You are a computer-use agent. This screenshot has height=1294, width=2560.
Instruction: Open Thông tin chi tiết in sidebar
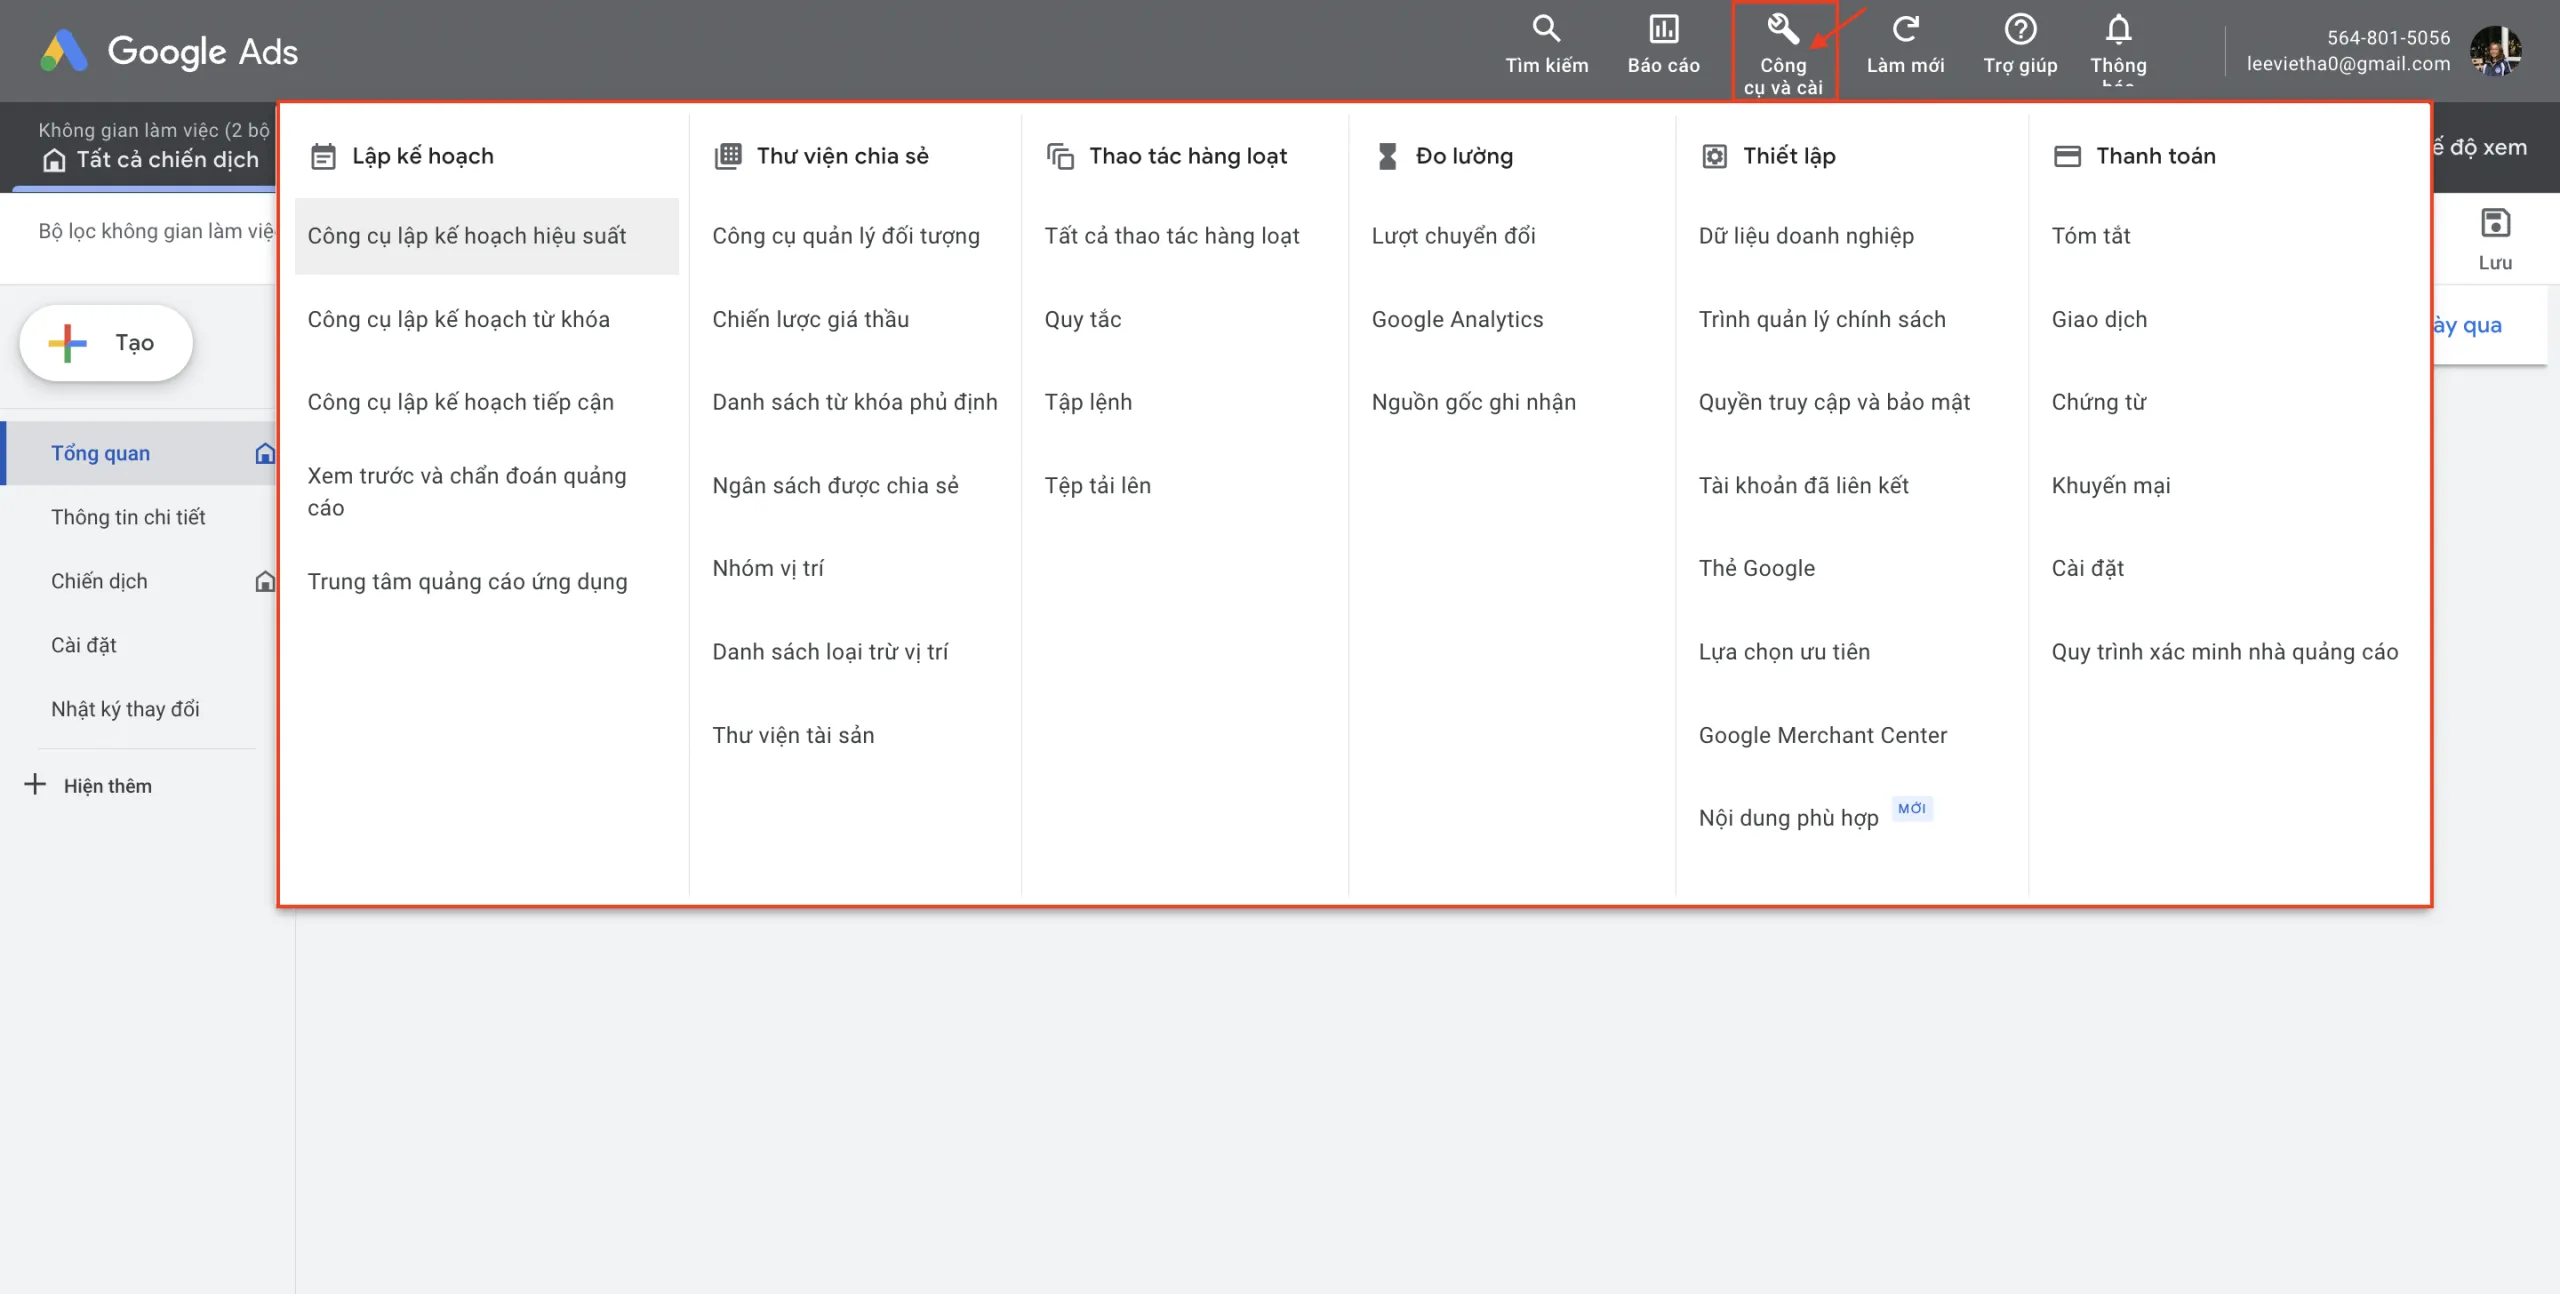[128, 517]
